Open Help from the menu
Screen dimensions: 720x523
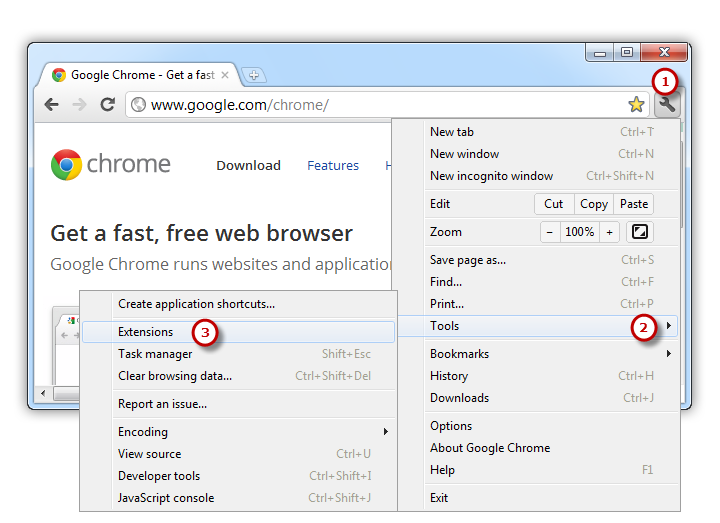pyautogui.click(x=551, y=470)
